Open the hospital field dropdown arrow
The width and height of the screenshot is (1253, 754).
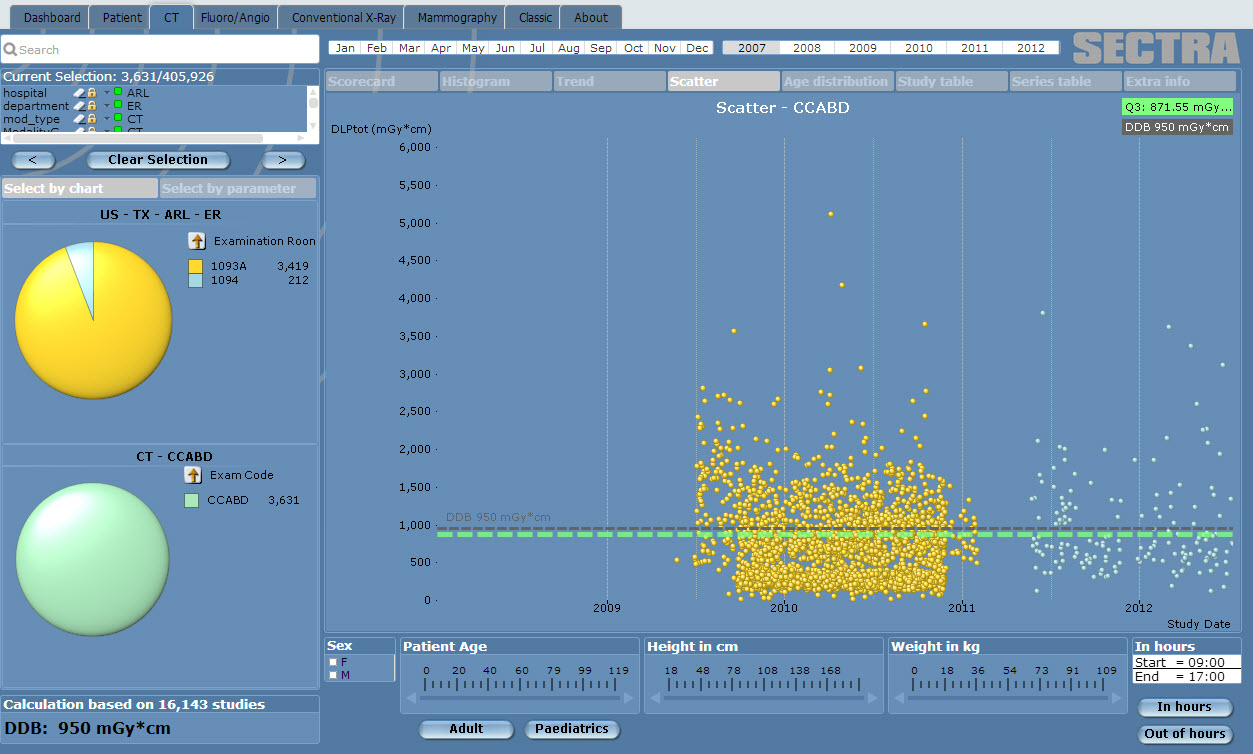pos(106,93)
